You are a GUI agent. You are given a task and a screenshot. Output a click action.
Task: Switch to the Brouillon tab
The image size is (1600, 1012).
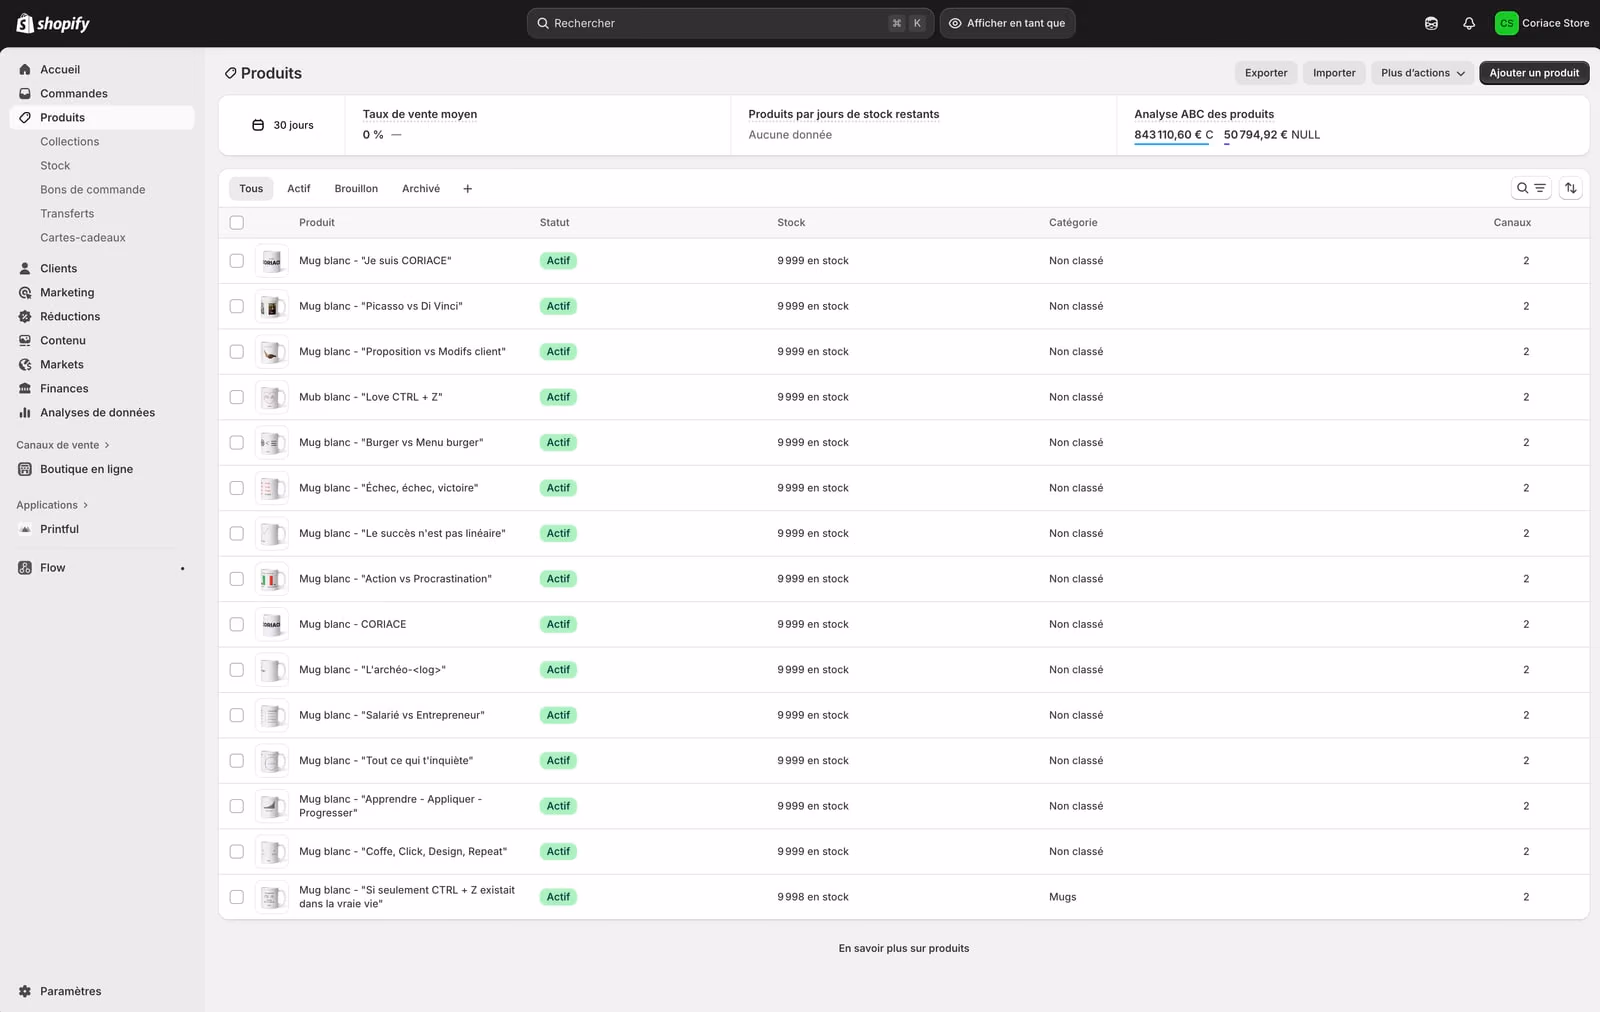click(356, 189)
